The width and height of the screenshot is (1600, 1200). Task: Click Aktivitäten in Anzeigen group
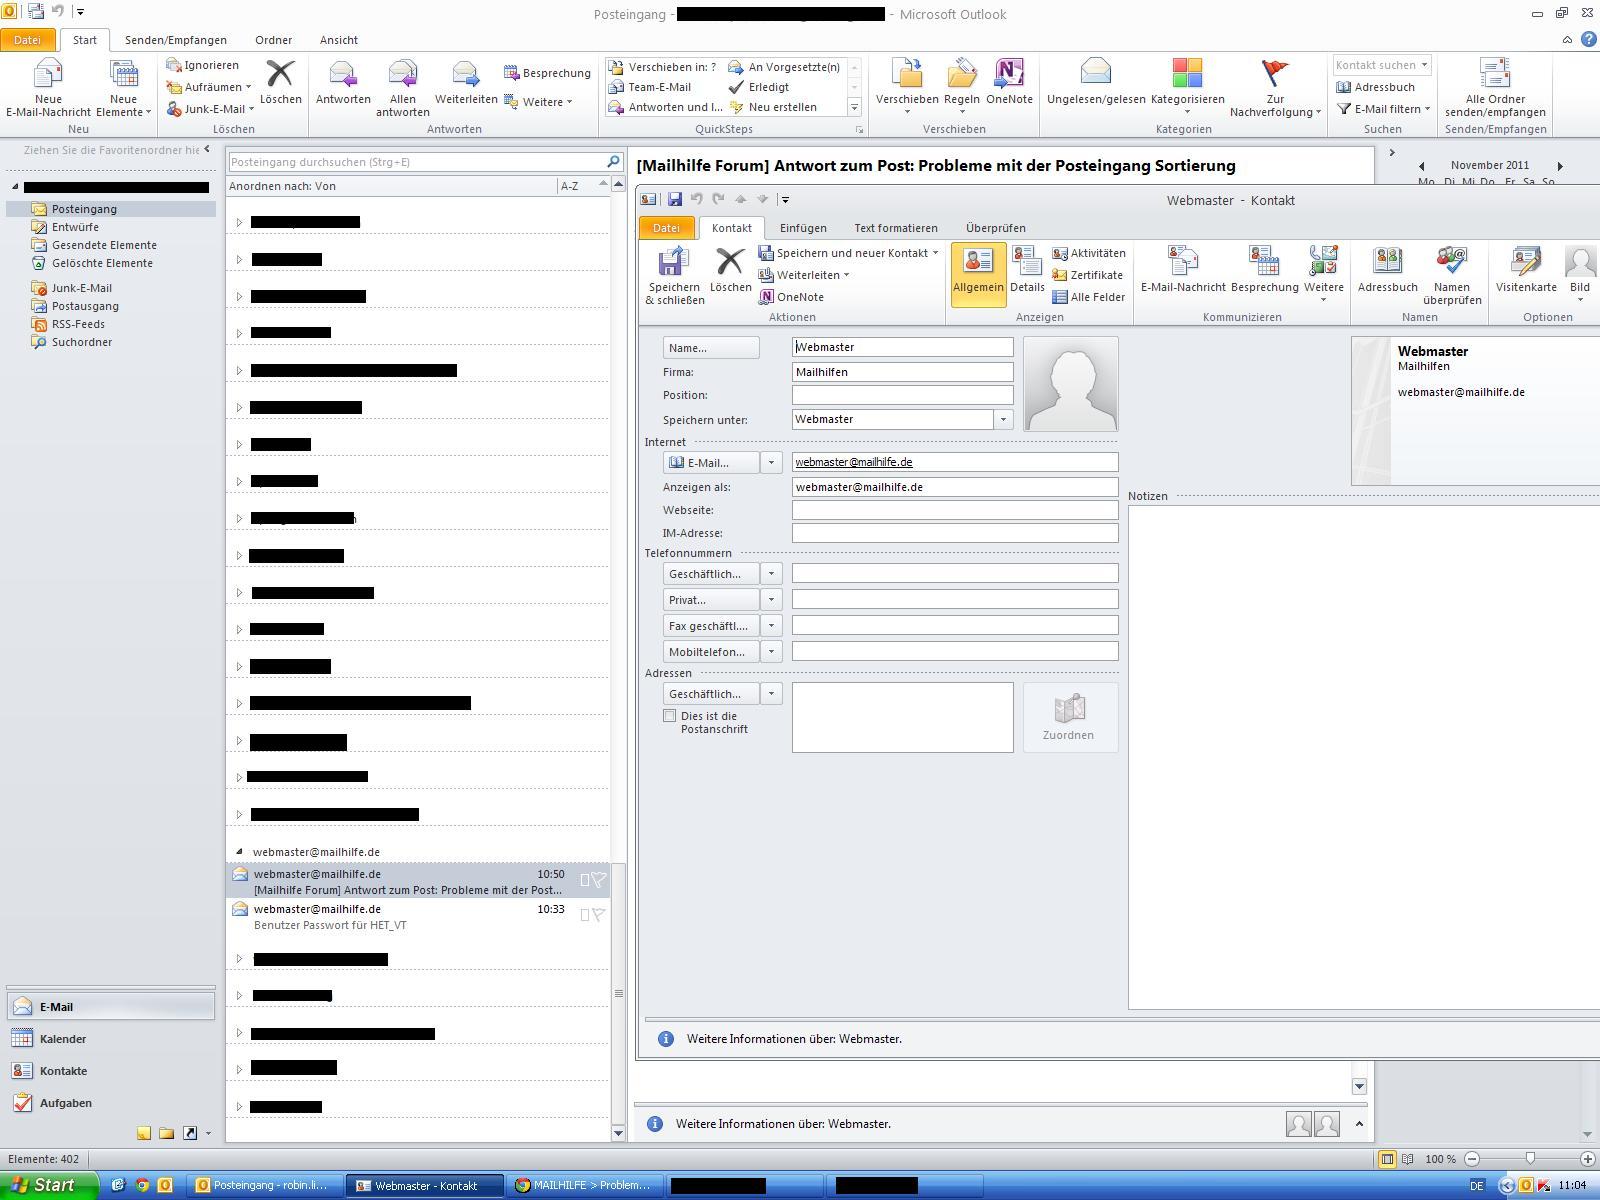(1088, 254)
